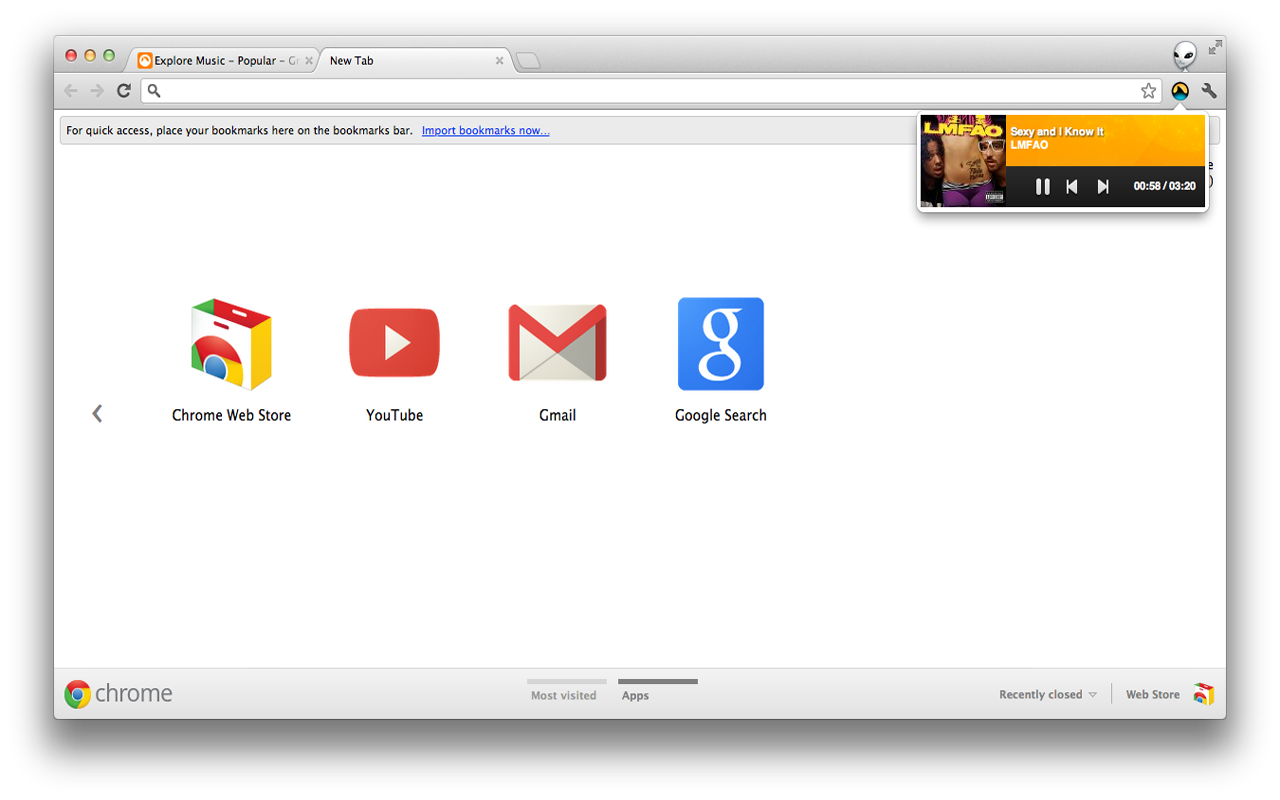Open the Gmail app icon

pos(557,343)
